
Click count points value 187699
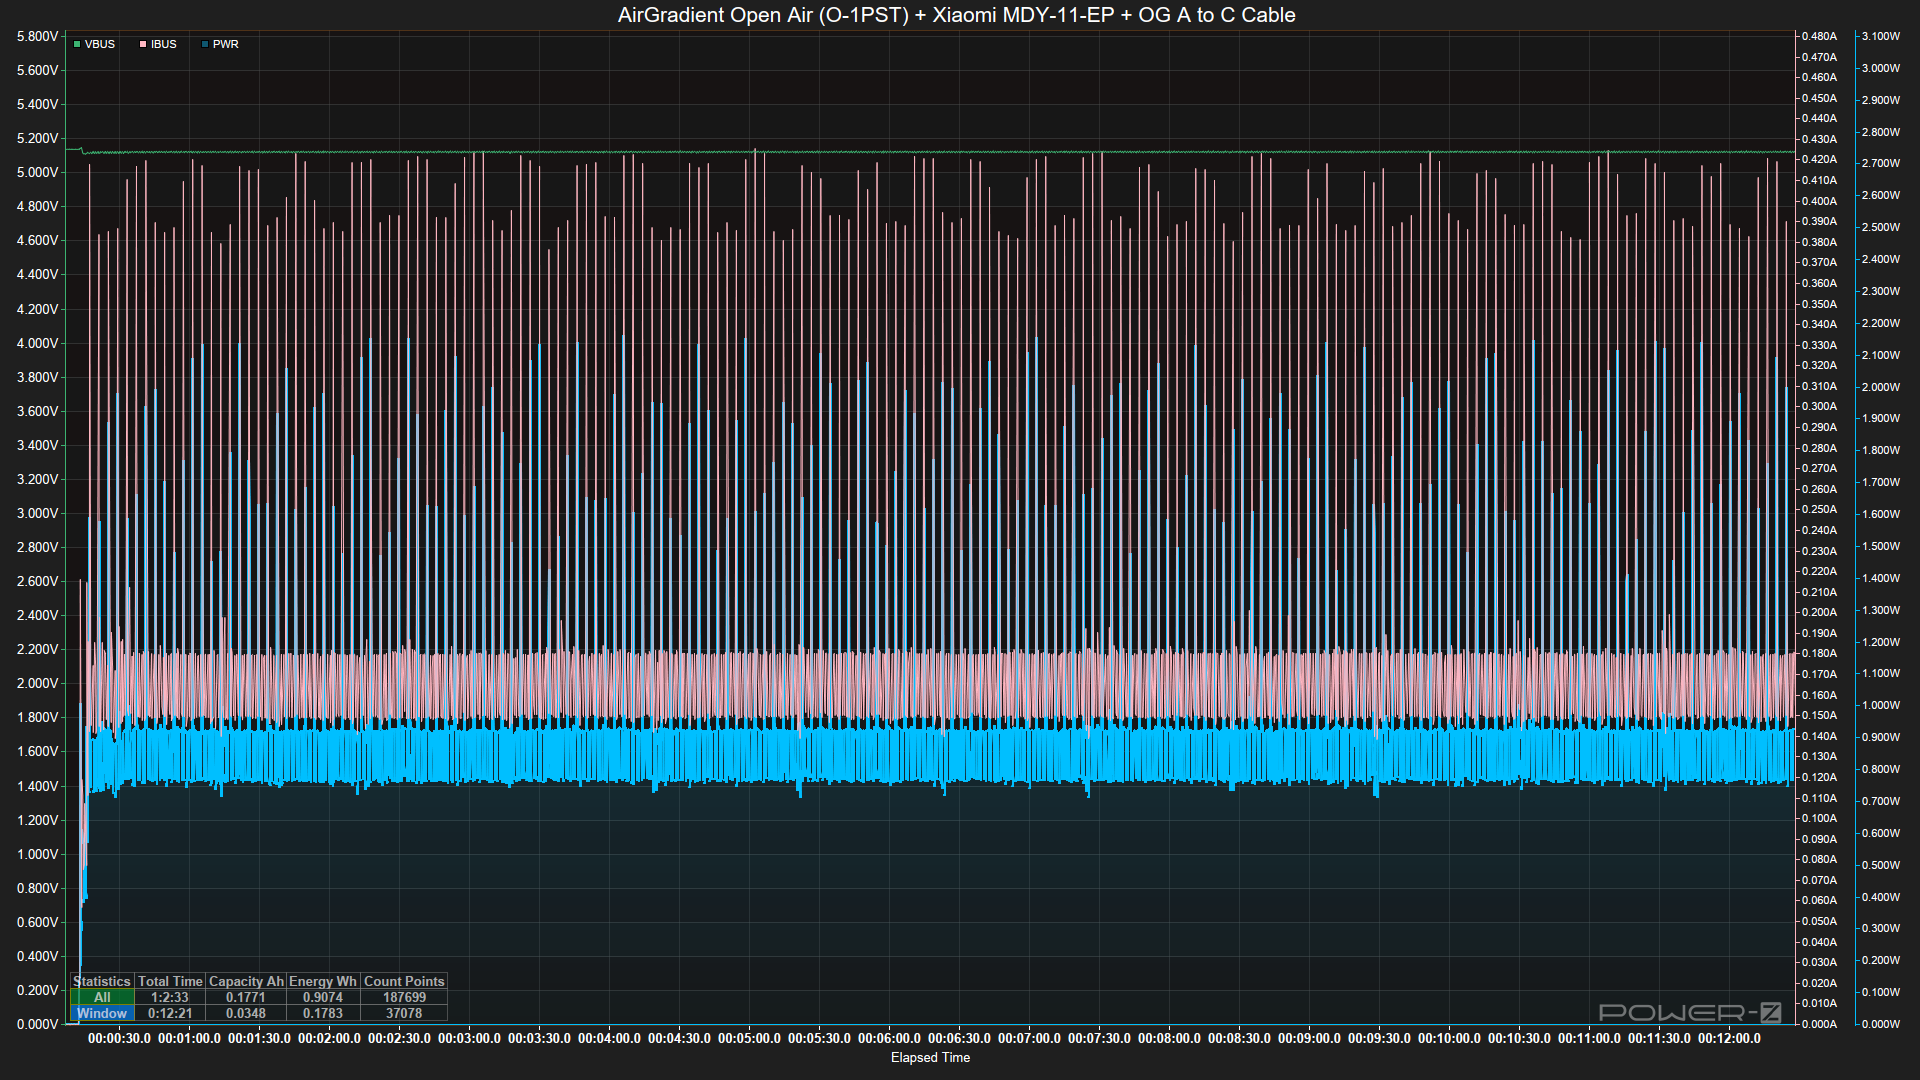(404, 997)
